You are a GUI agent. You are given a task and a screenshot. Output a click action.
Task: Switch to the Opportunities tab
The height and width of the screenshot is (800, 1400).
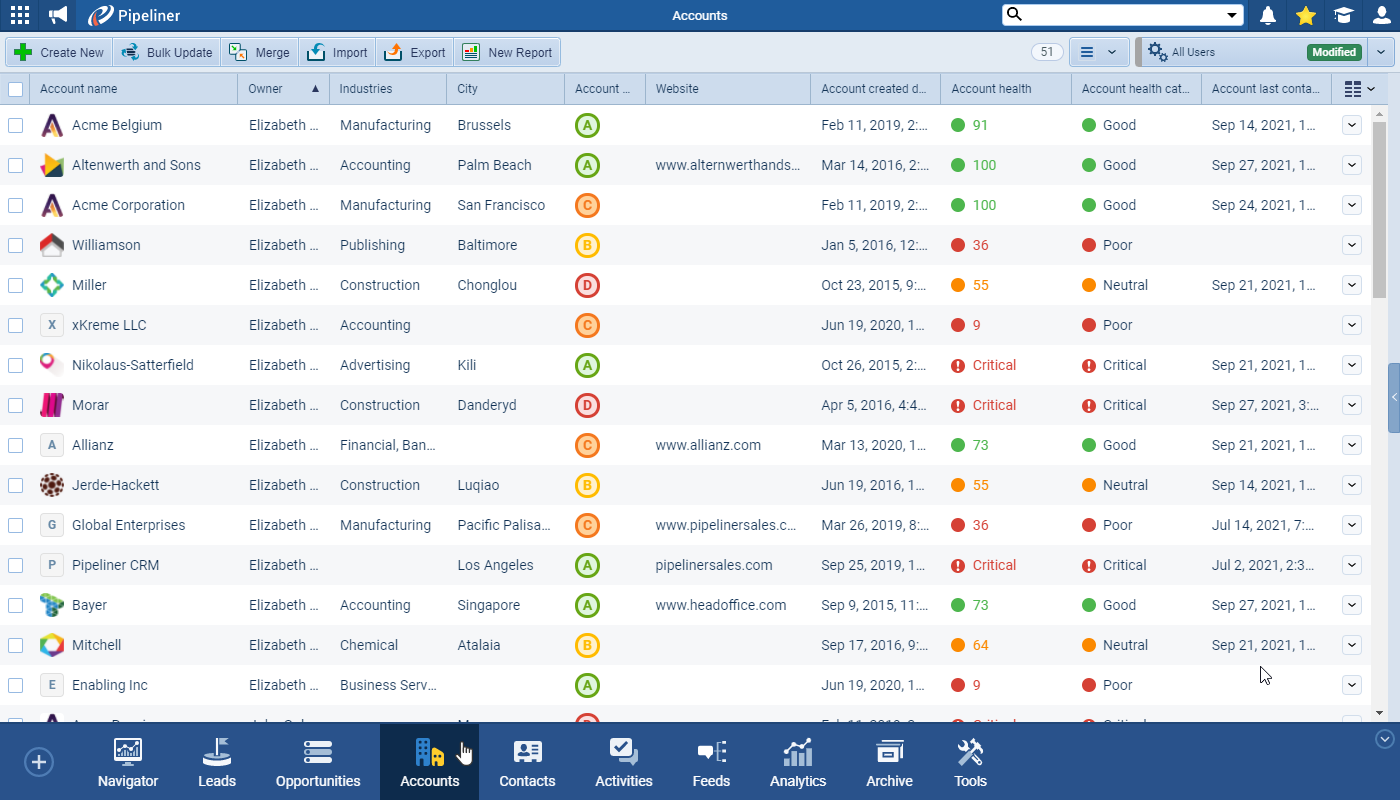click(318, 763)
